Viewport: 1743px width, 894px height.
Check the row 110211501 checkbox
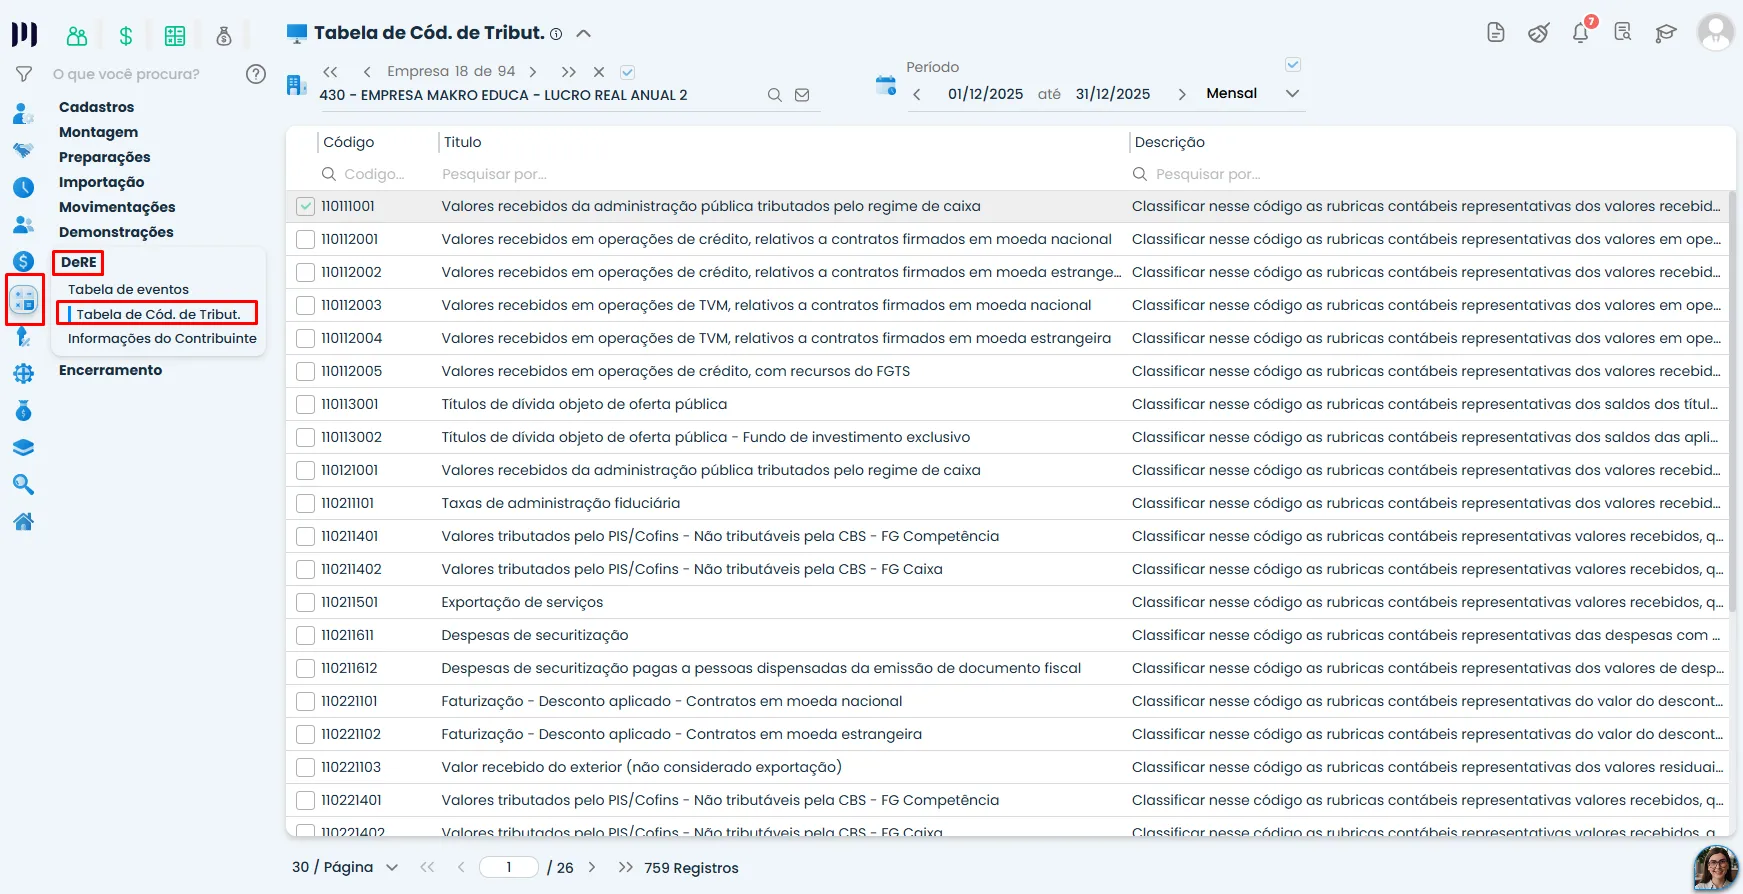pyautogui.click(x=306, y=603)
